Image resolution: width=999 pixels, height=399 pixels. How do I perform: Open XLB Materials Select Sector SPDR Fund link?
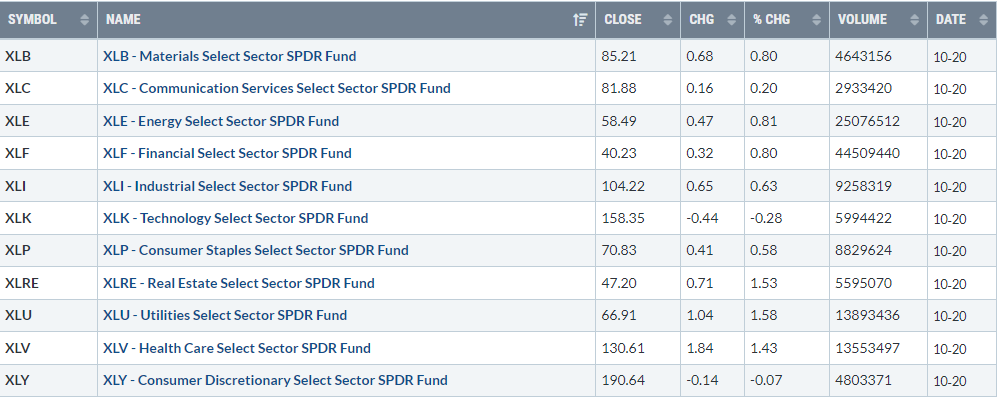[x=229, y=56]
